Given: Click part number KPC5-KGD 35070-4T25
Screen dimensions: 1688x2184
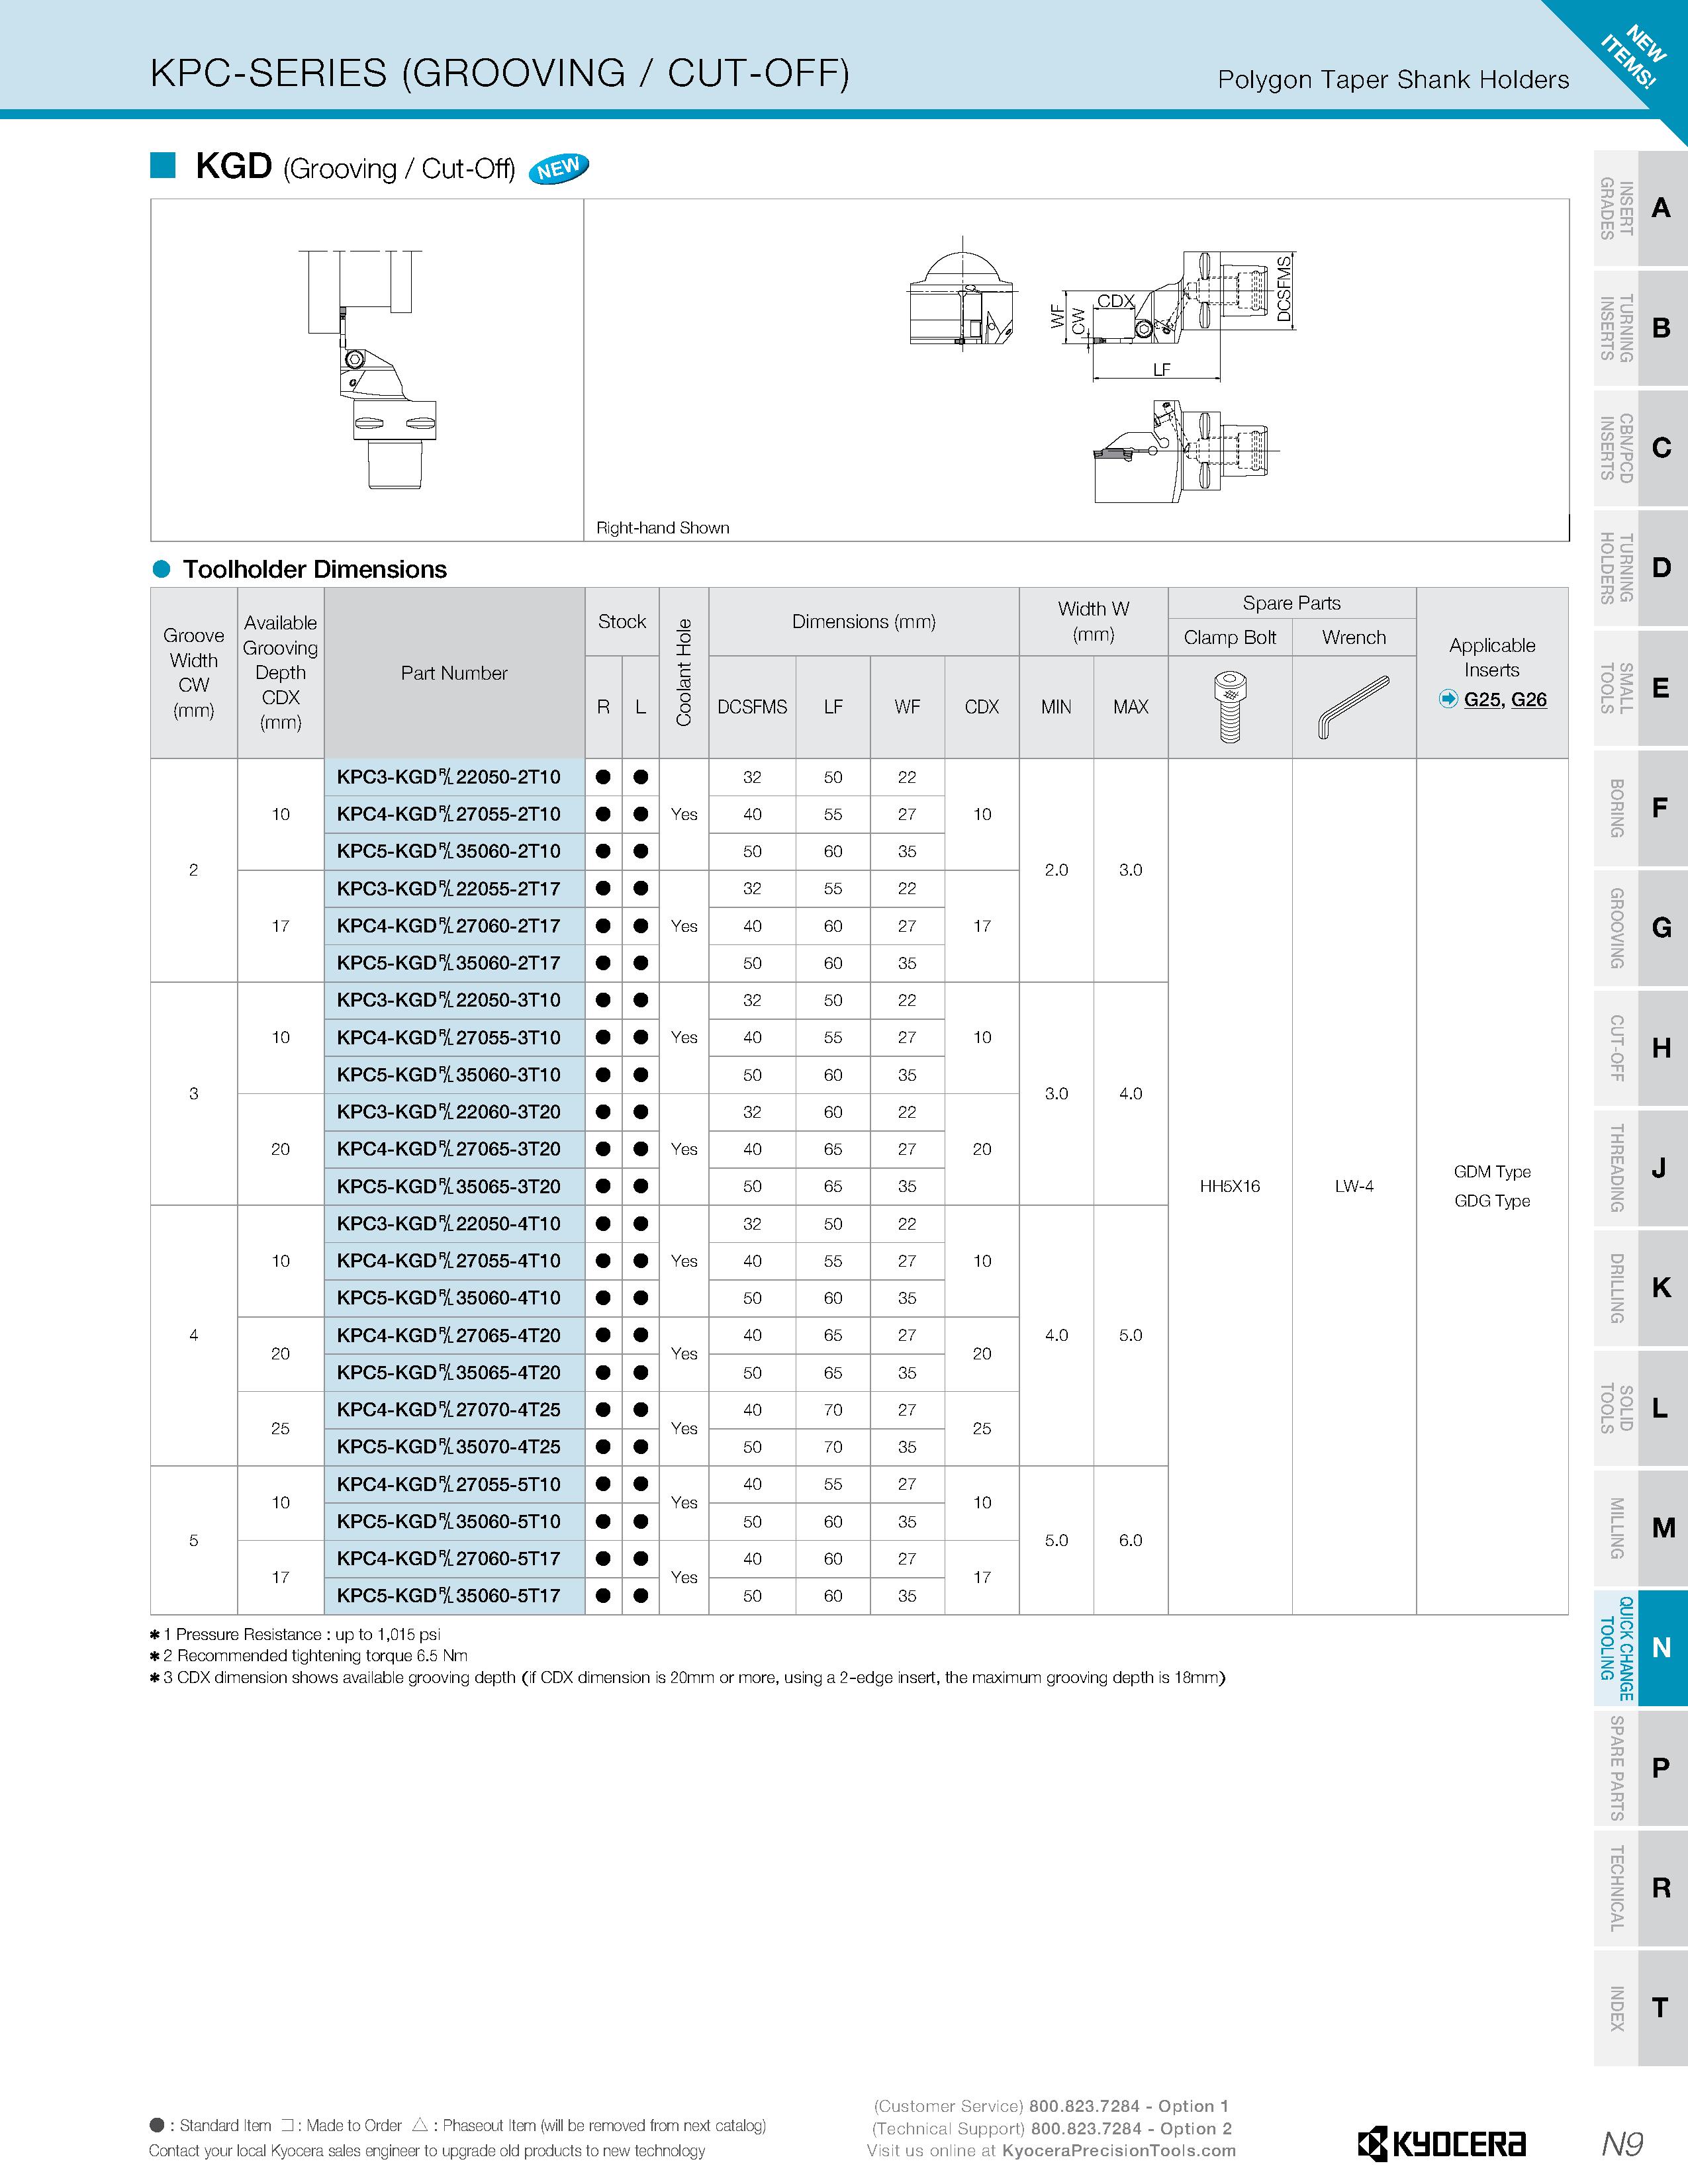Looking at the screenshot, I should [449, 1447].
